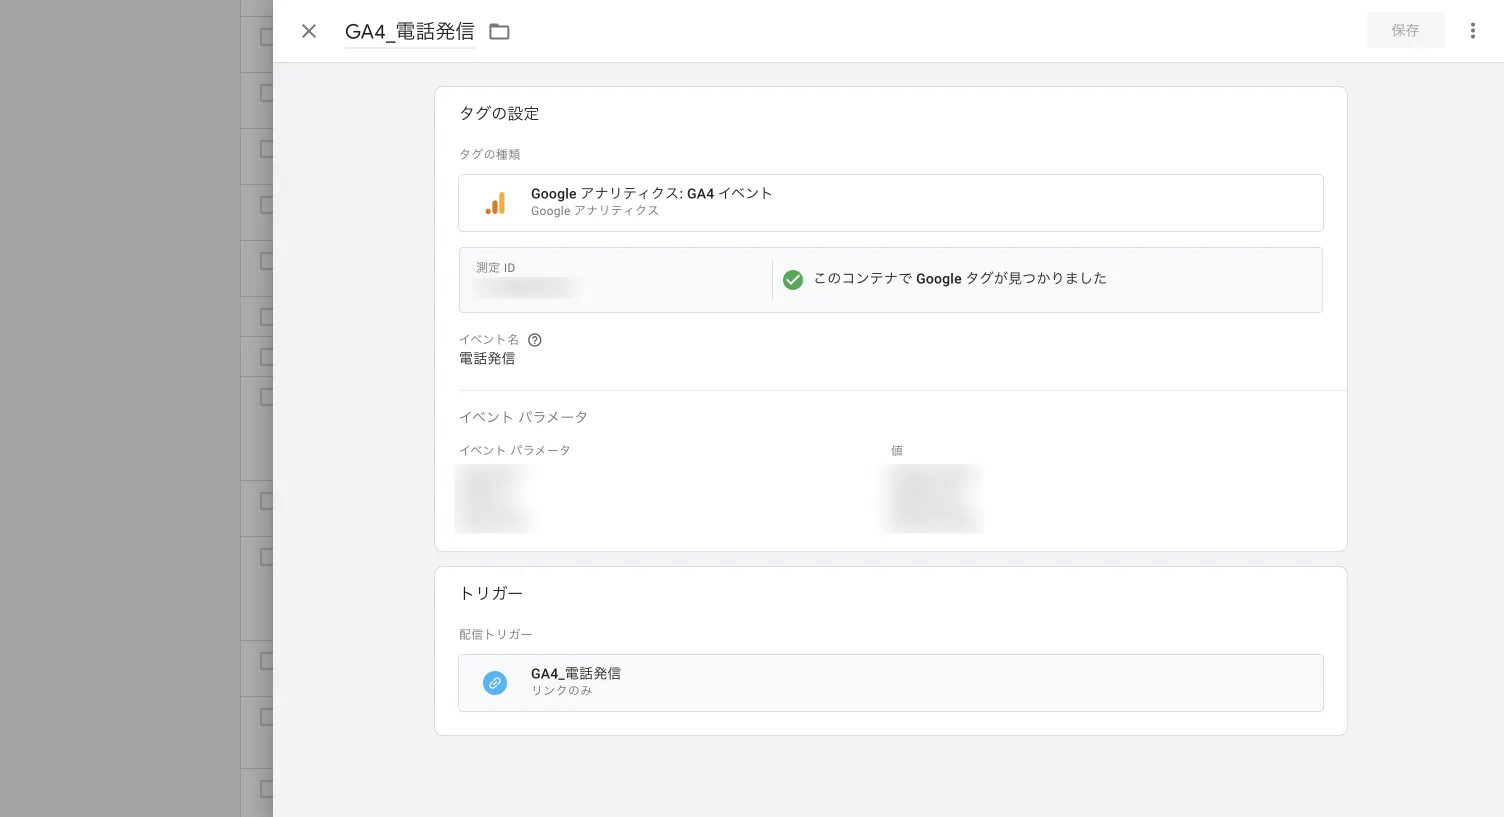Close the GA4_電話発信 tag editor

(x=309, y=31)
